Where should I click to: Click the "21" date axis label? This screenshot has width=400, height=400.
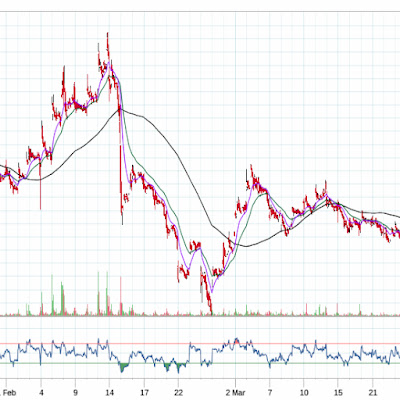point(373,393)
